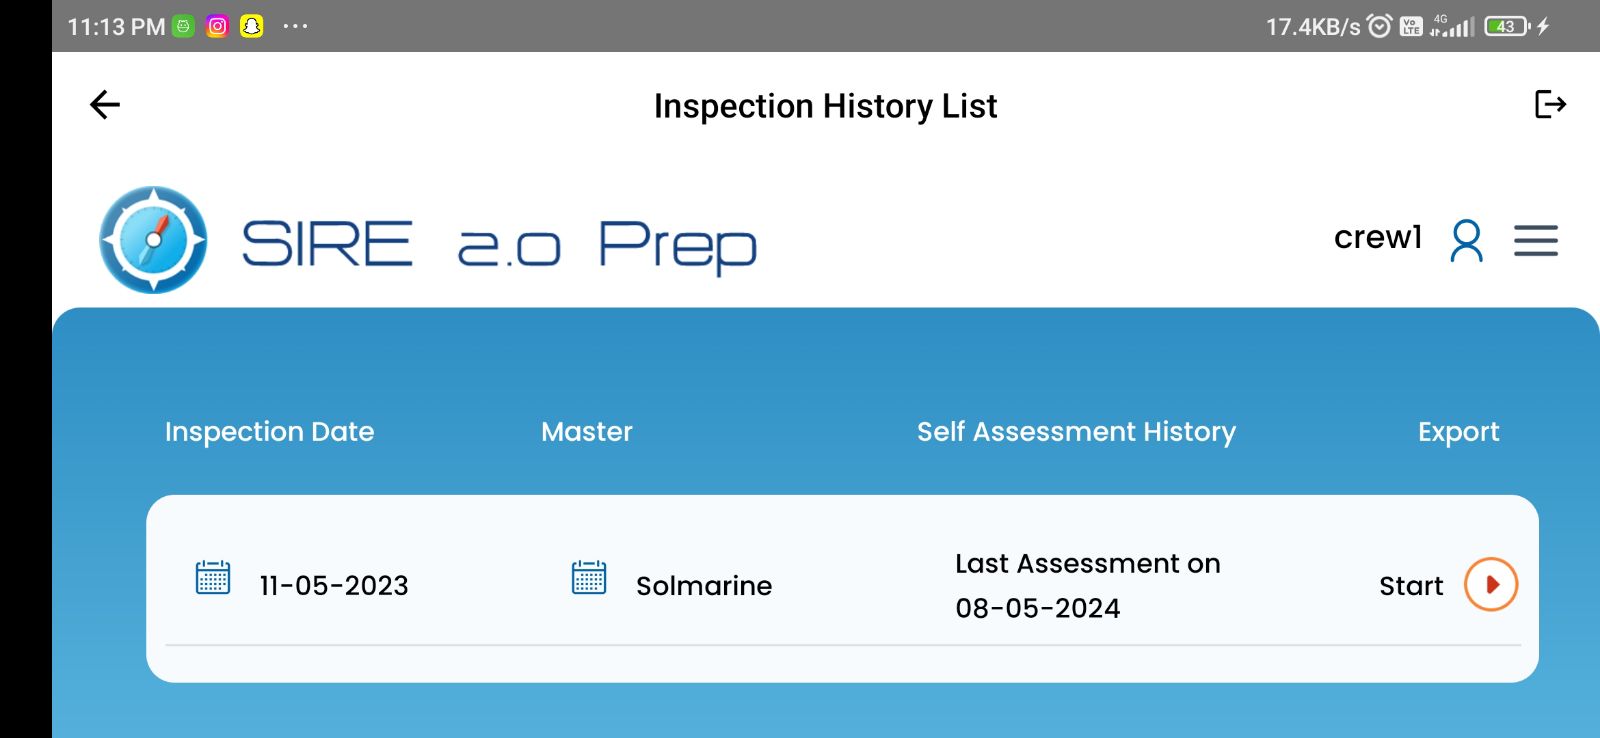The image size is (1600, 738).
Task: Click the Export column header
Action: 1458,432
